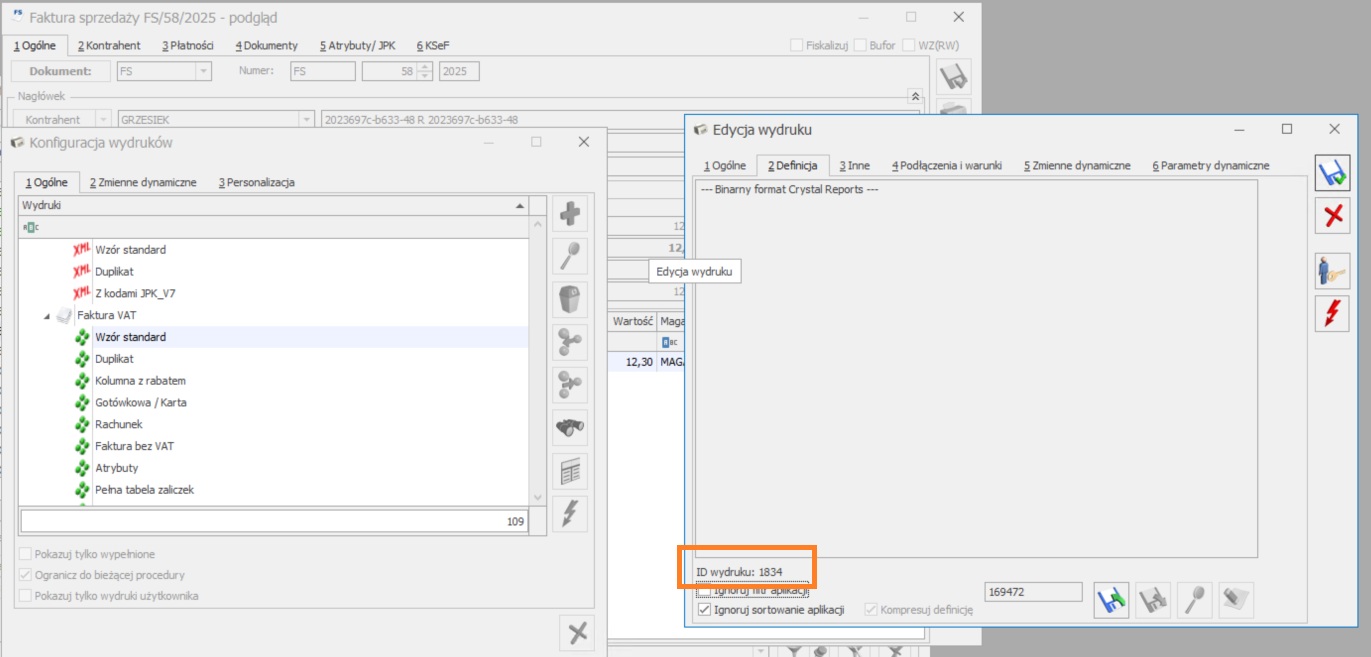The image size is (1371, 657).
Task: Select the Z kodami JPK_V7 printout
Action: [135, 293]
